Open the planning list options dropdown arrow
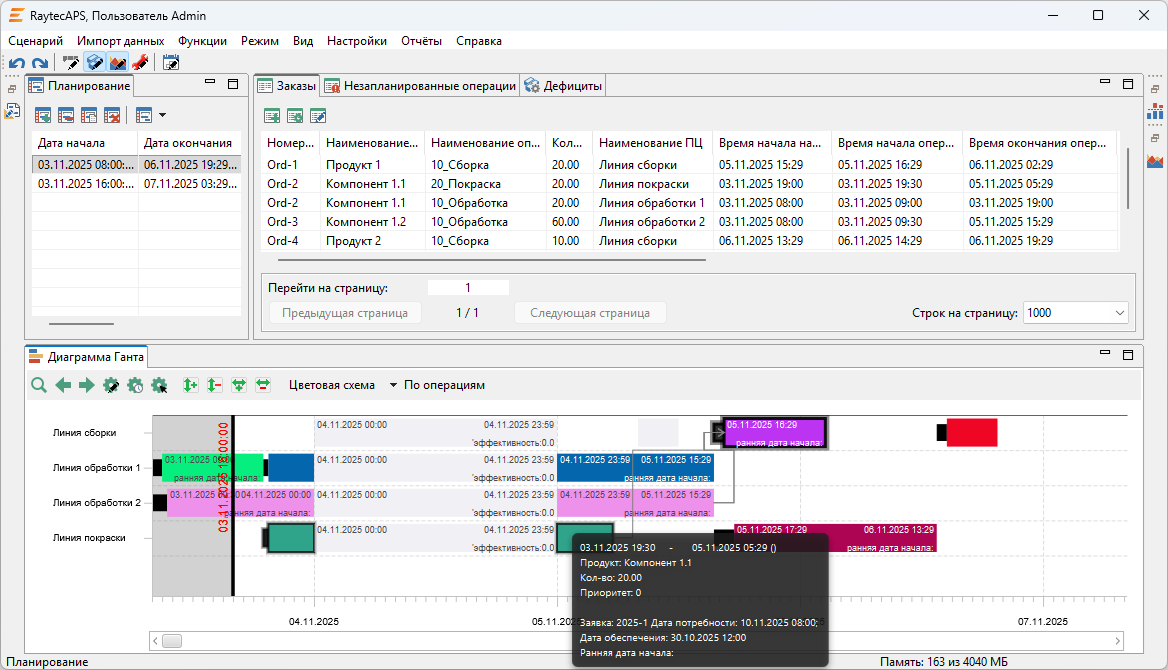This screenshot has width=1168, height=670. [162, 116]
